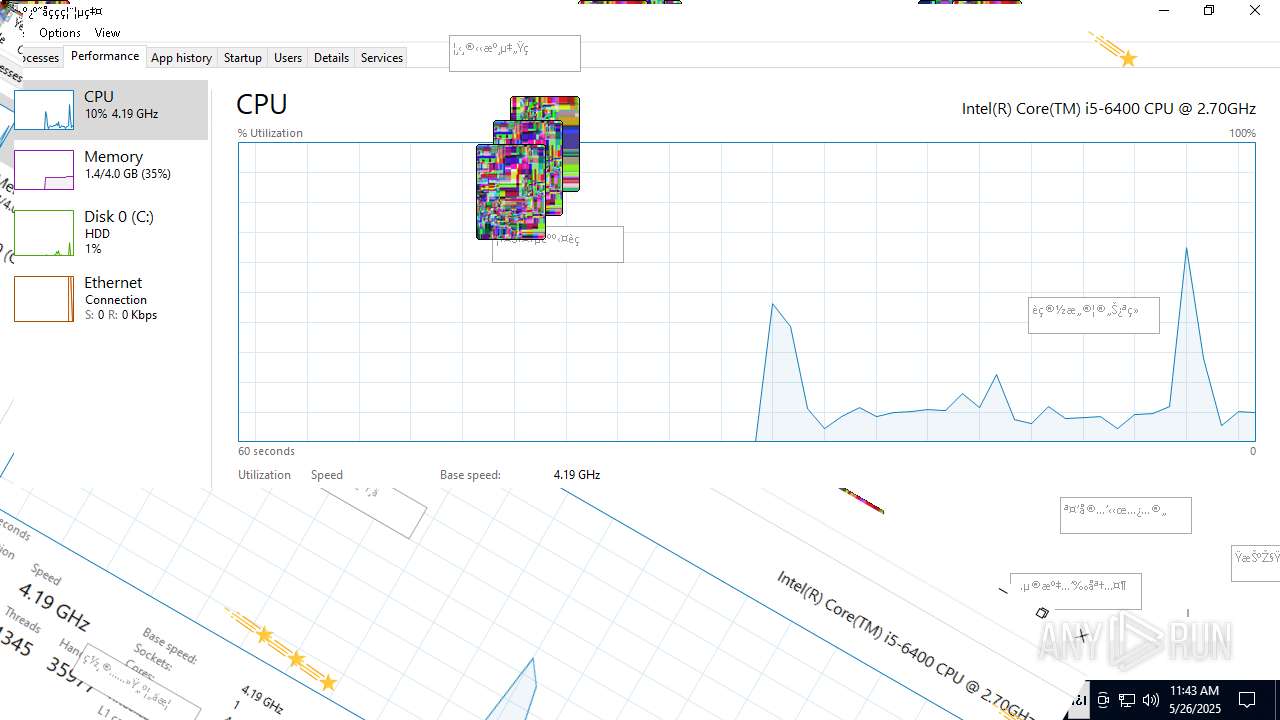Switch to the Services tab
The image size is (1280, 720).
tap(381, 58)
